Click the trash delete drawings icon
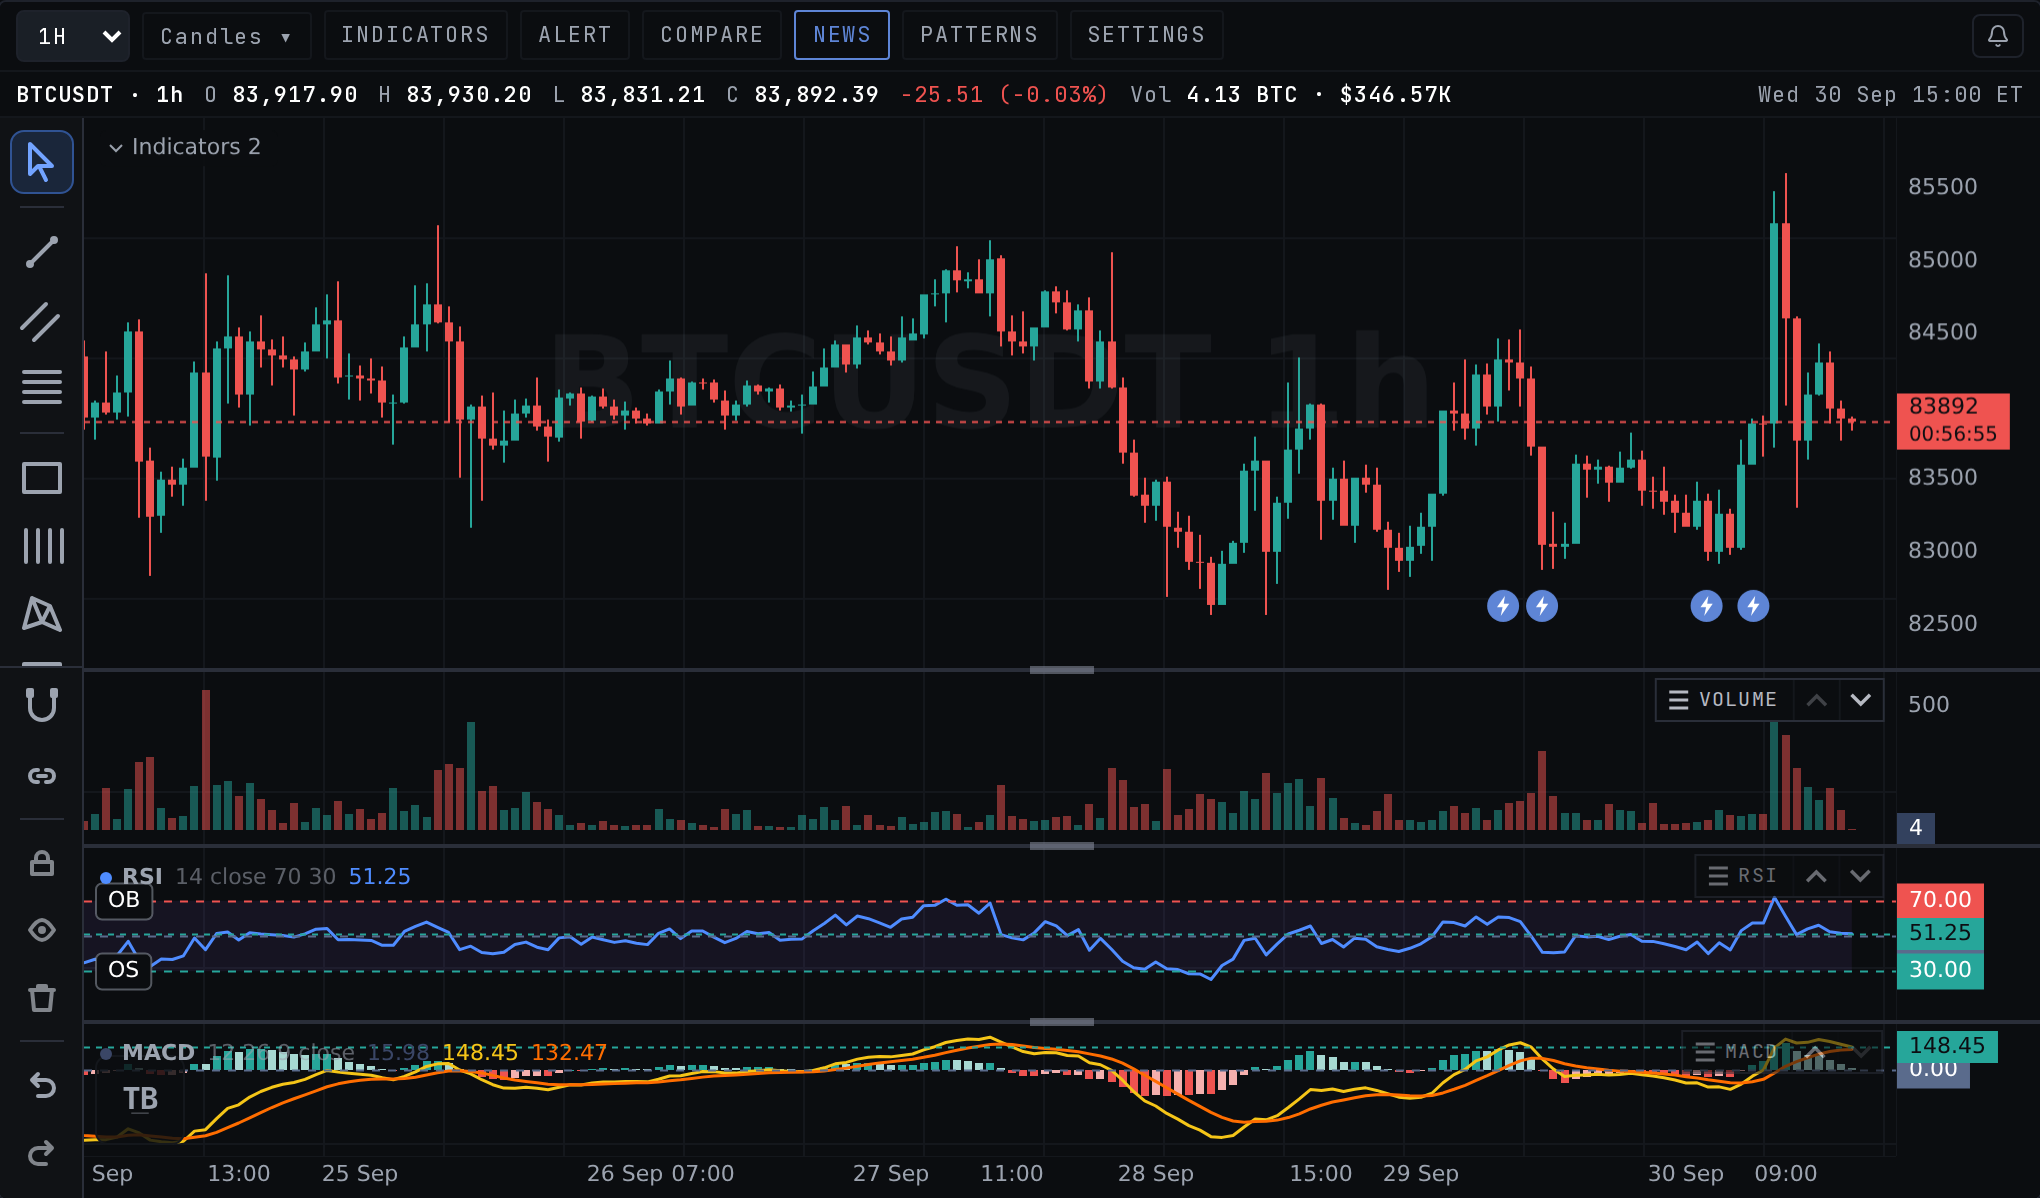 pos(41,997)
